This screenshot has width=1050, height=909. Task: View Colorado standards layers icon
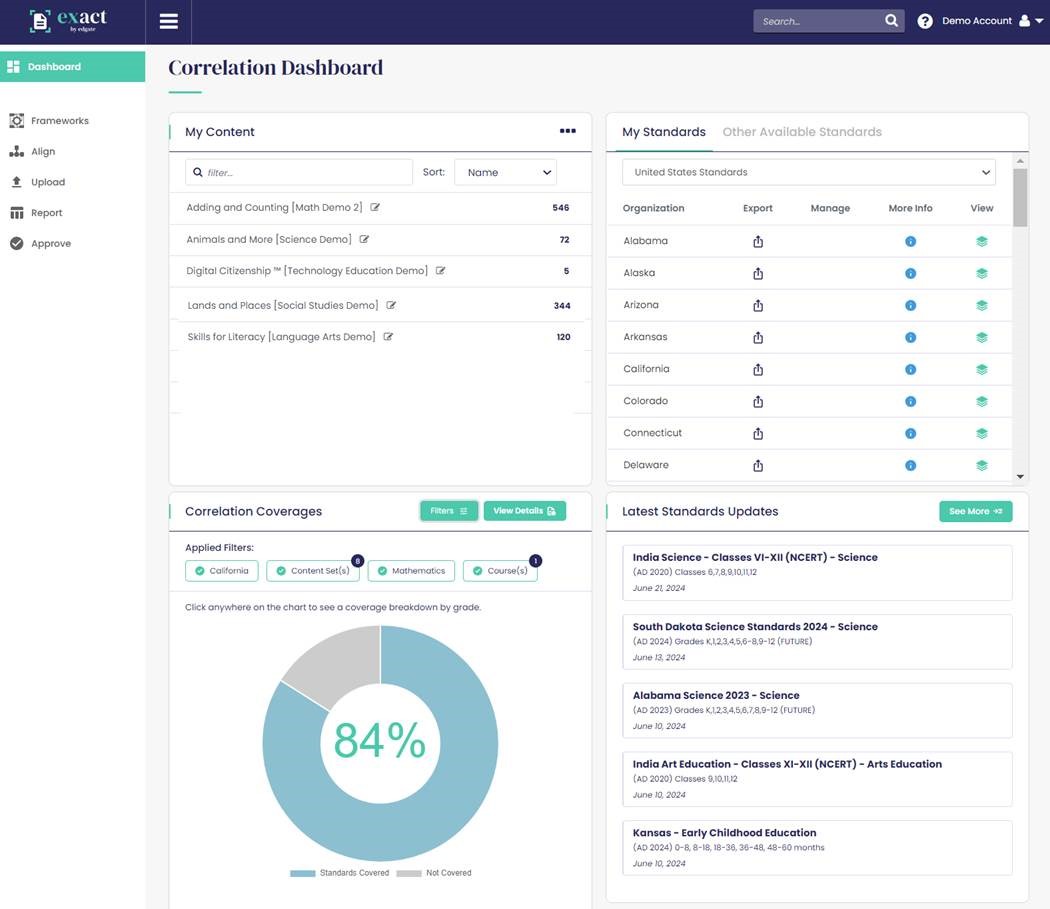coord(982,401)
